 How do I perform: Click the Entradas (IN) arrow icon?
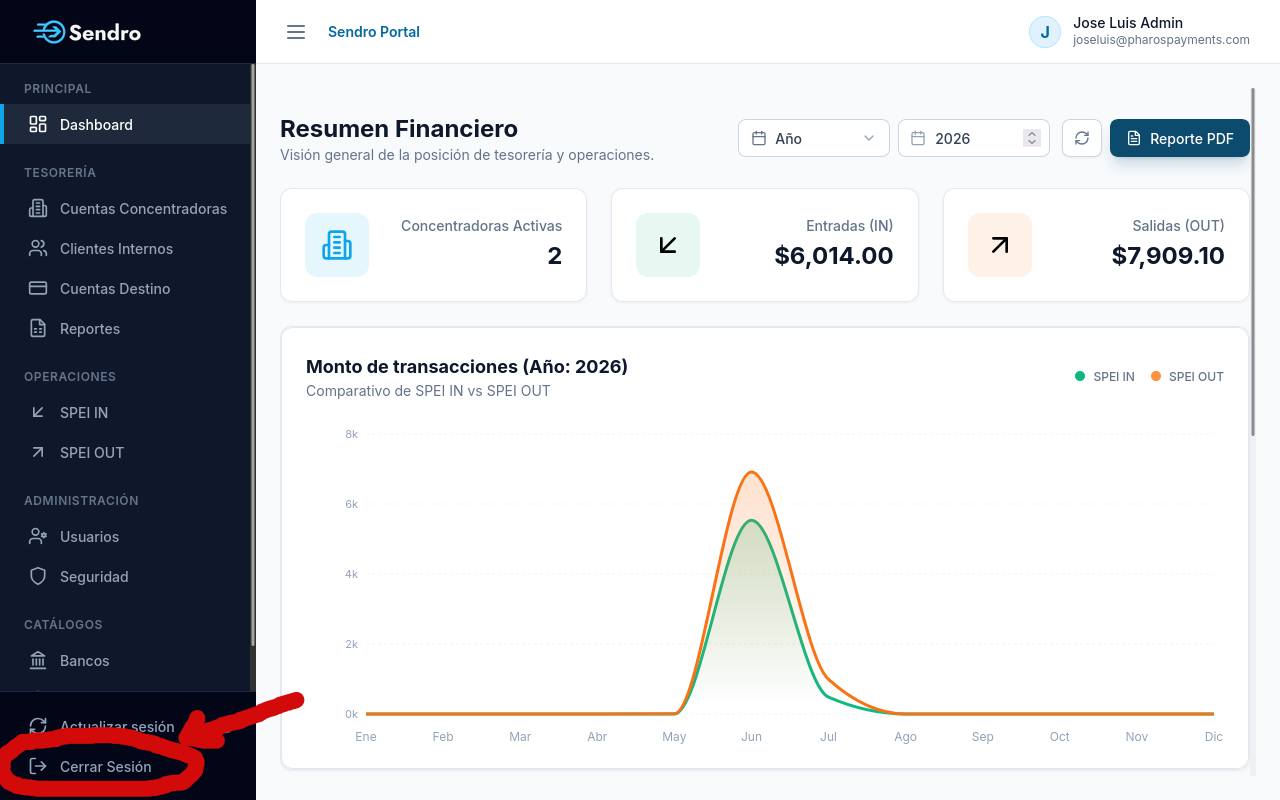coord(668,245)
